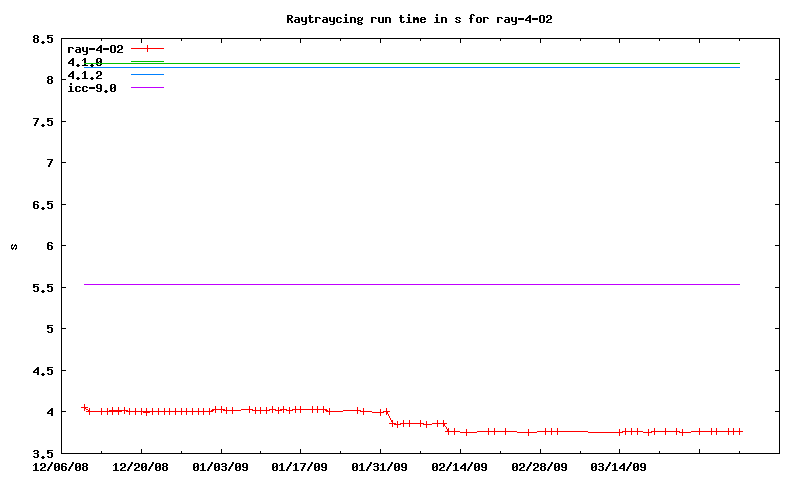
Task: Click the 6.5 y-axis tick label
Action: (43, 205)
